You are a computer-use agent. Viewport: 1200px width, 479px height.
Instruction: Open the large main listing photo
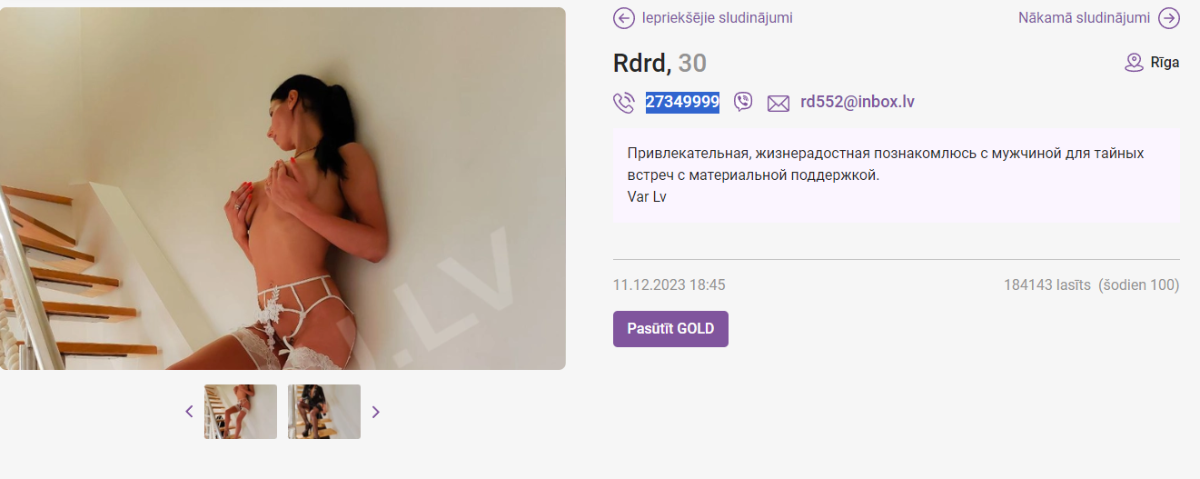283,189
